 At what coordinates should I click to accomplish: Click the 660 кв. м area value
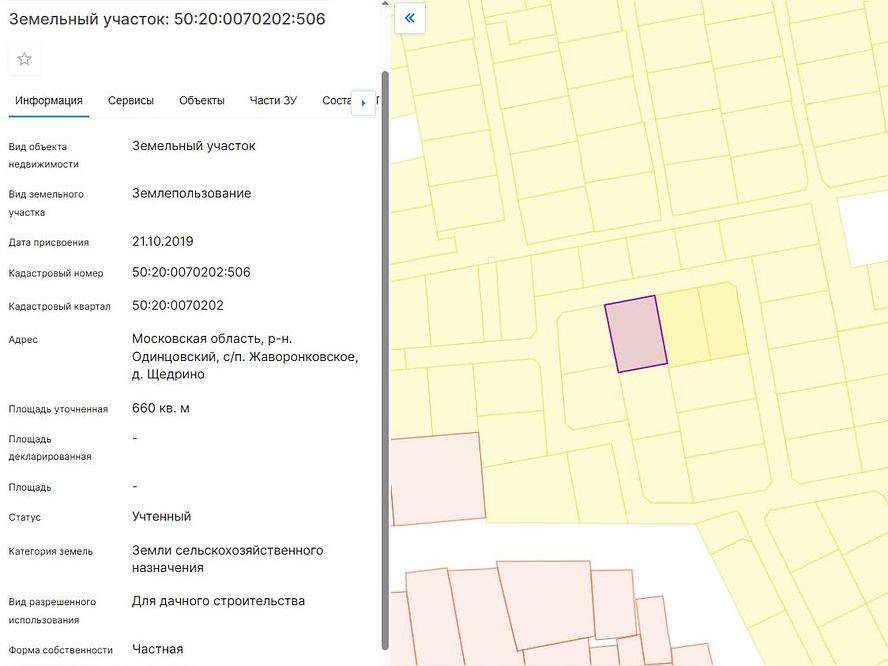tap(160, 408)
